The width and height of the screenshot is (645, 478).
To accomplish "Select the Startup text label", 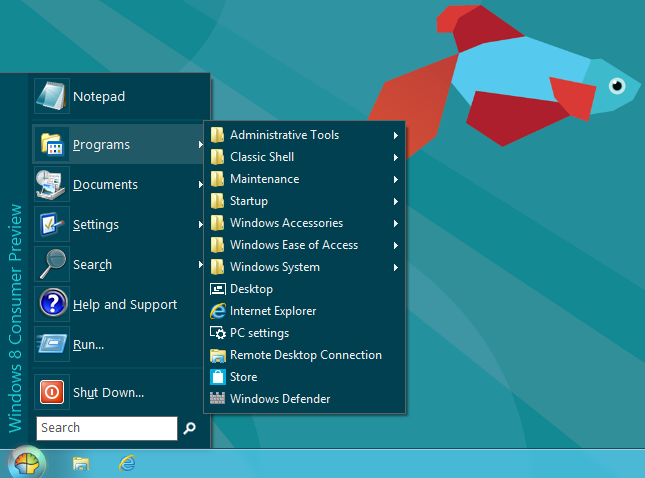I will (249, 201).
